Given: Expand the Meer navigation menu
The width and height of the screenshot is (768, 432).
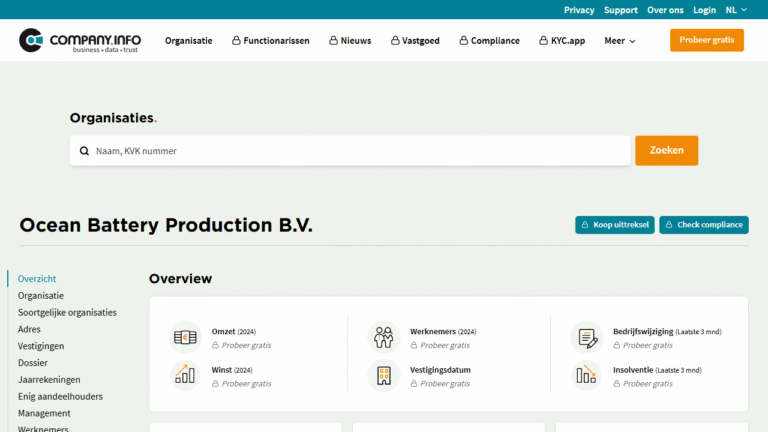Looking at the screenshot, I should click(x=619, y=41).
